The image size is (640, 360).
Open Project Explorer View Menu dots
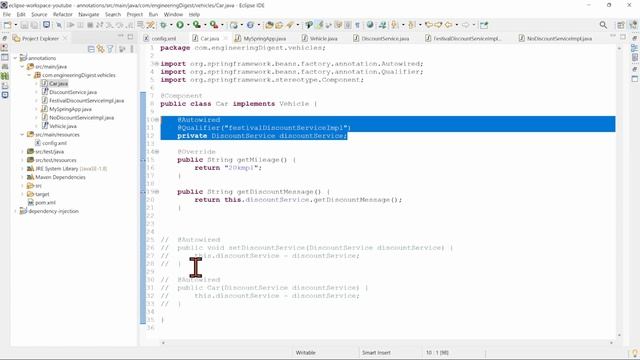point(132,49)
